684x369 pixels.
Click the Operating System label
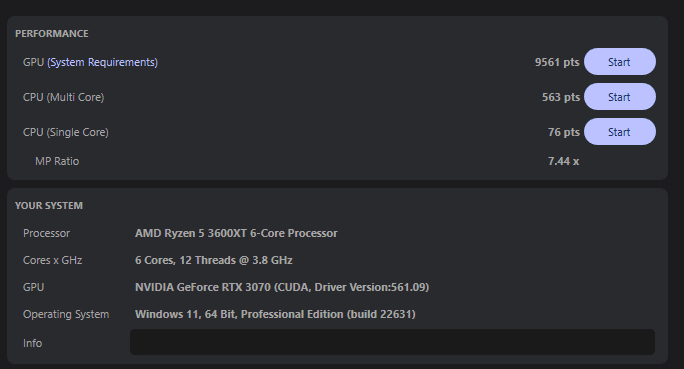[66, 314]
